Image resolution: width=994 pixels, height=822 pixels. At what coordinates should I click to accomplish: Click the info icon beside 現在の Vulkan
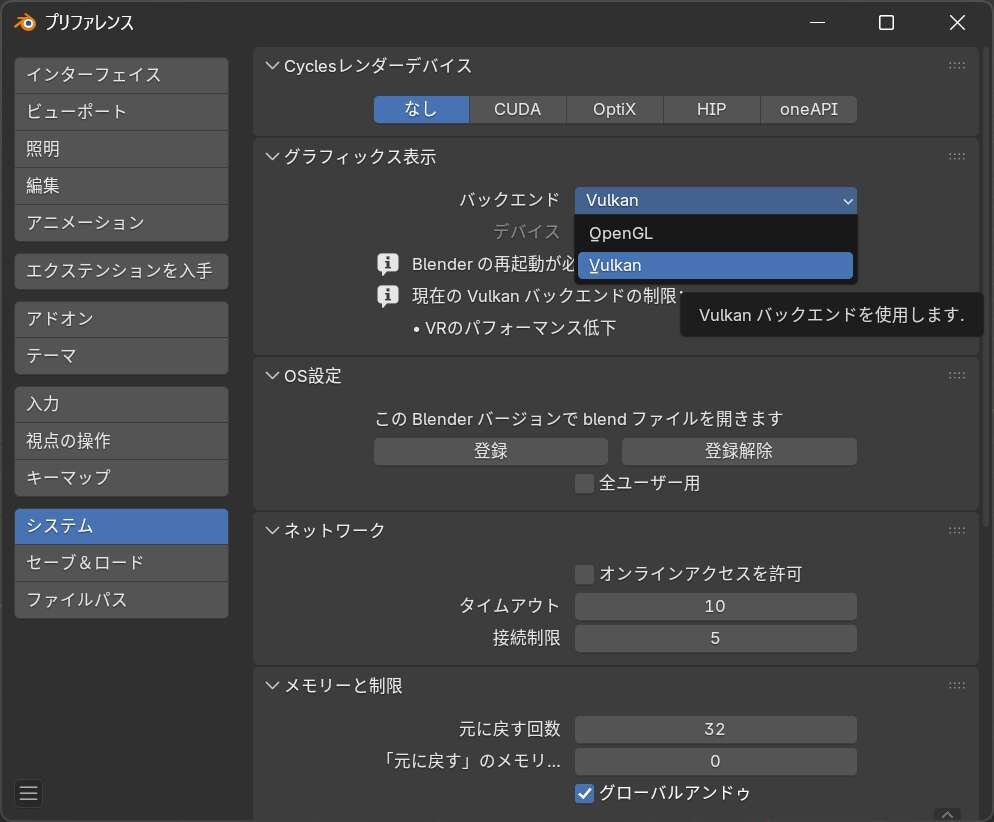click(x=388, y=296)
